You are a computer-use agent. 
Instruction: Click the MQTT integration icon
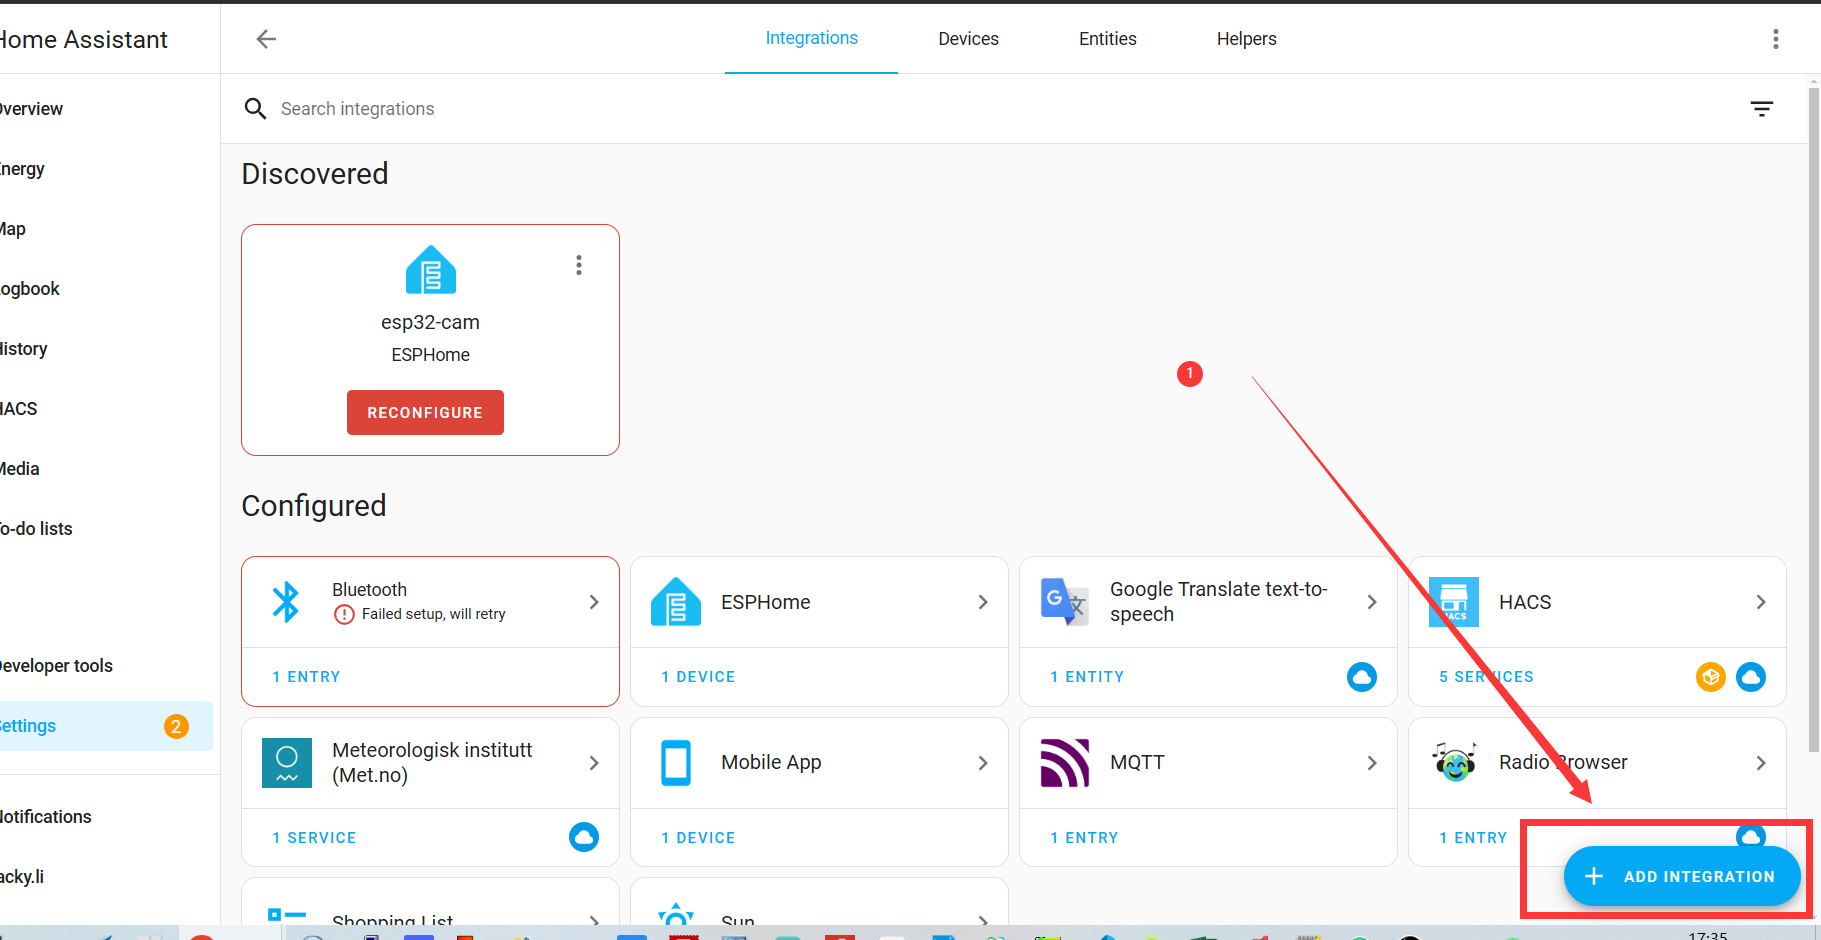click(1064, 763)
